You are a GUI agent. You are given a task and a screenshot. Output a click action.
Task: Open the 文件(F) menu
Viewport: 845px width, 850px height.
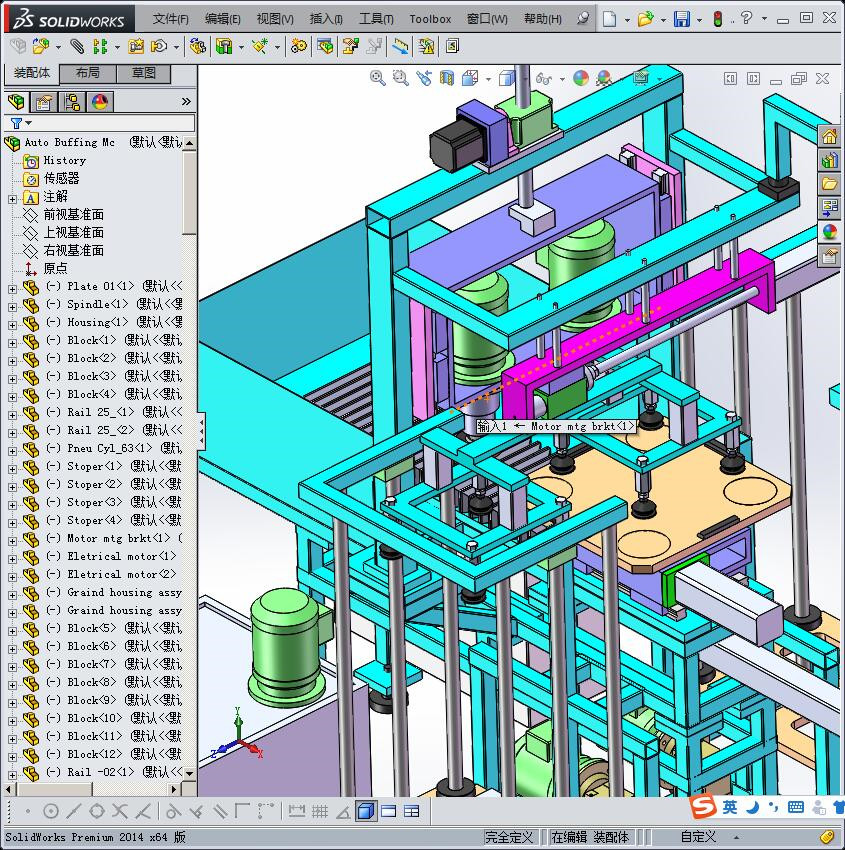coord(170,19)
